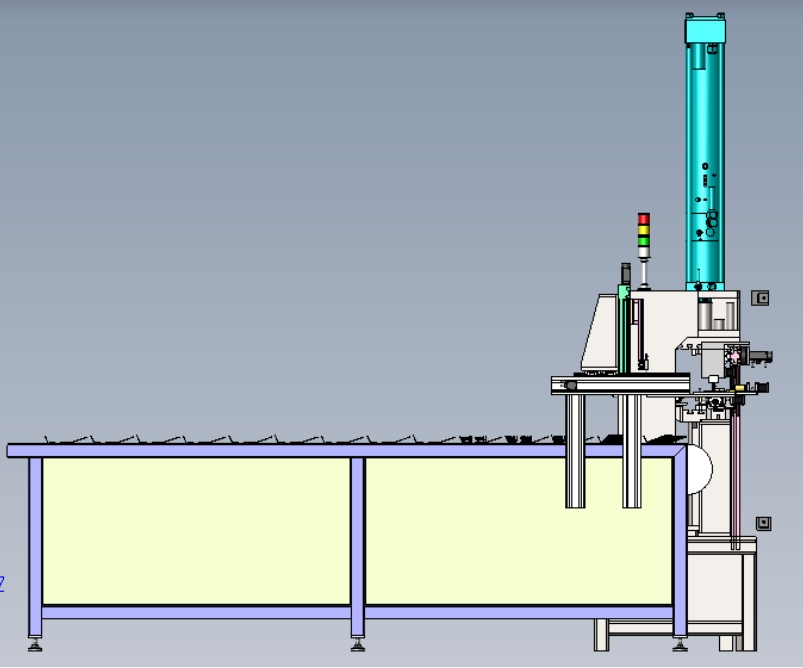Image resolution: width=803 pixels, height=668 pixels.
Task: Select the lower small square box right of press
Action: [x=764, y=523]
